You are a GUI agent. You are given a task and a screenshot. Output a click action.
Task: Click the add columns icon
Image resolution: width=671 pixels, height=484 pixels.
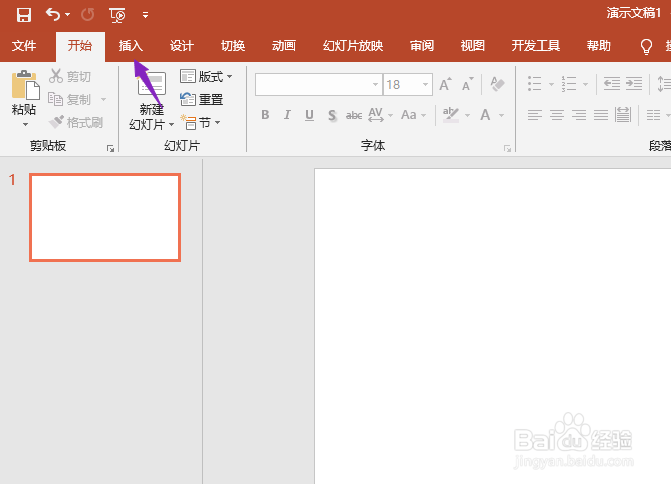tap(653, 115)
